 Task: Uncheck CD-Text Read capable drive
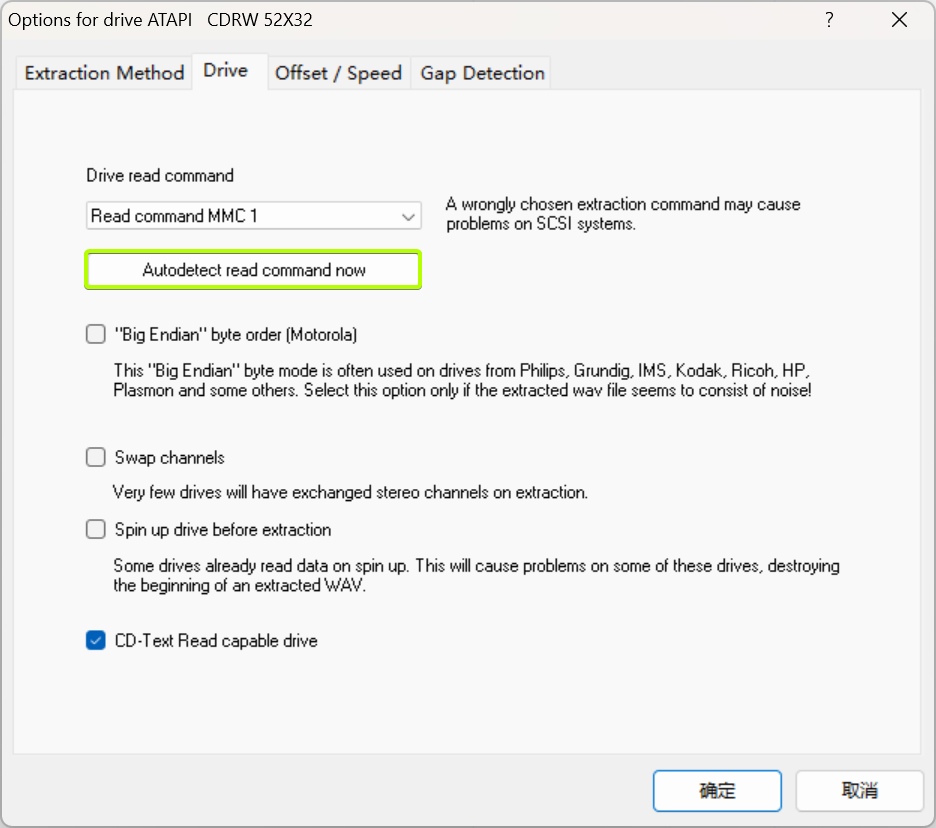96,641
